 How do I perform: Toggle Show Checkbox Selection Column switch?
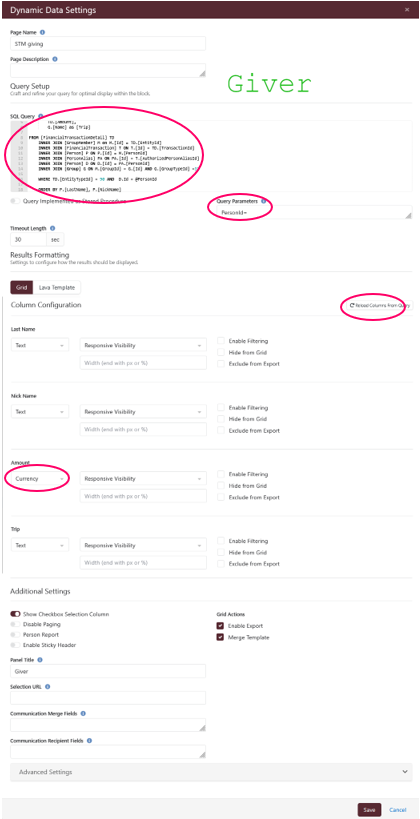15,614
